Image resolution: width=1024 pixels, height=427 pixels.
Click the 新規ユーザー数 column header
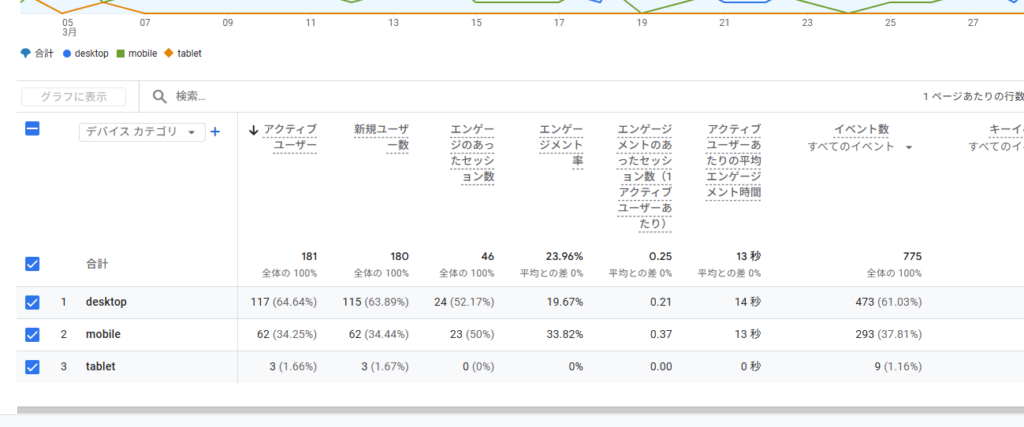coord(381,138)
